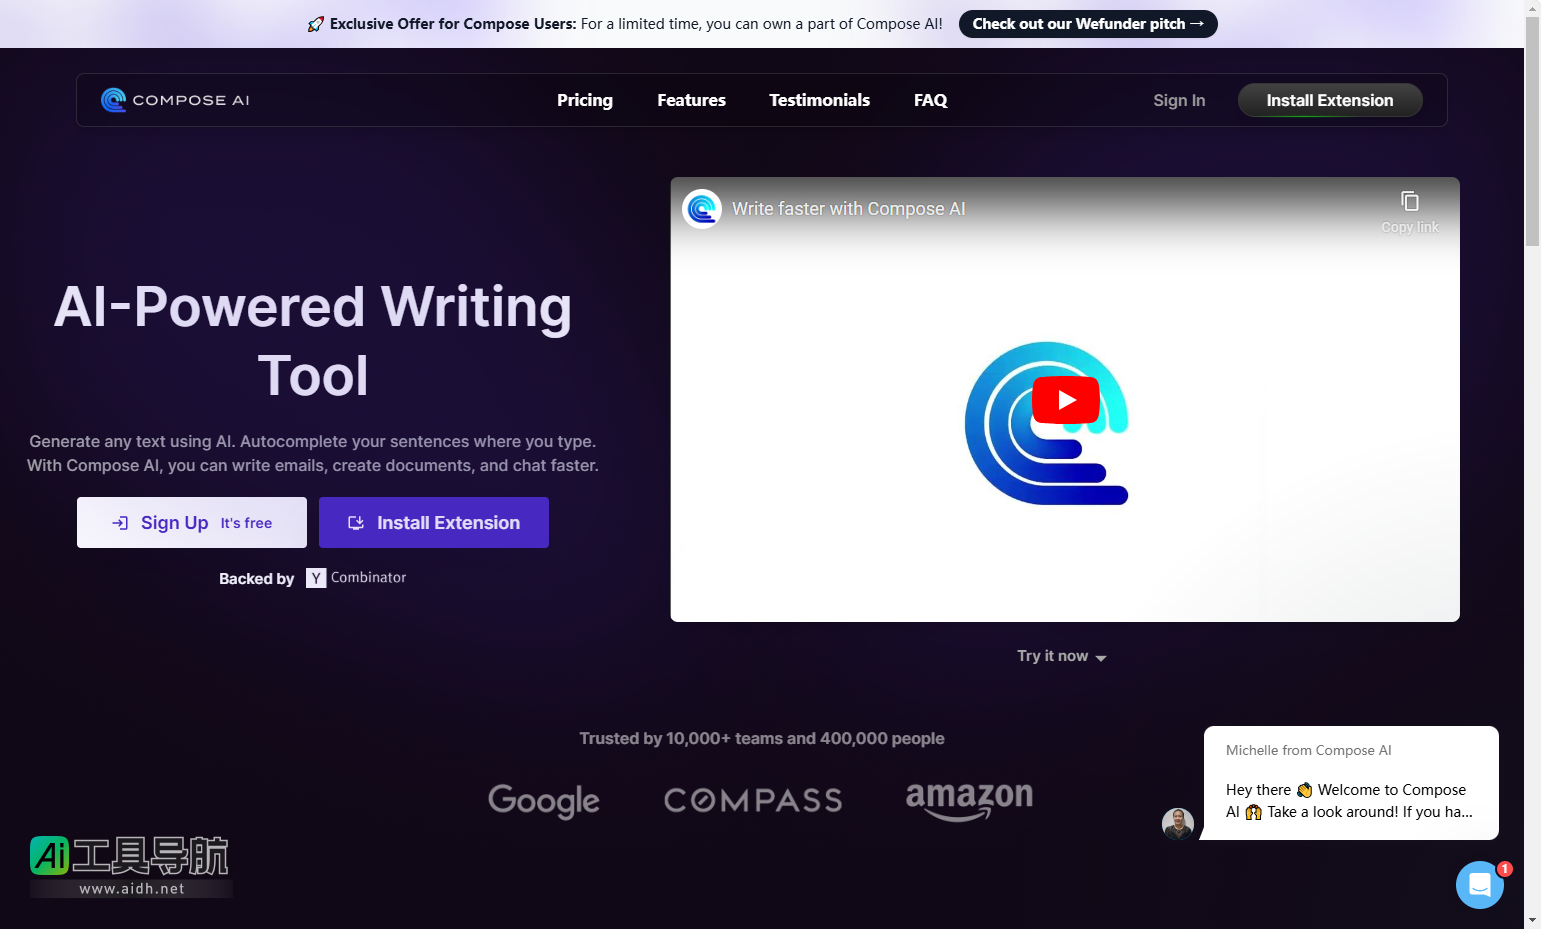
Task: Open the Check out our Wefunder pitch button
Action: tap(1087, 24)
